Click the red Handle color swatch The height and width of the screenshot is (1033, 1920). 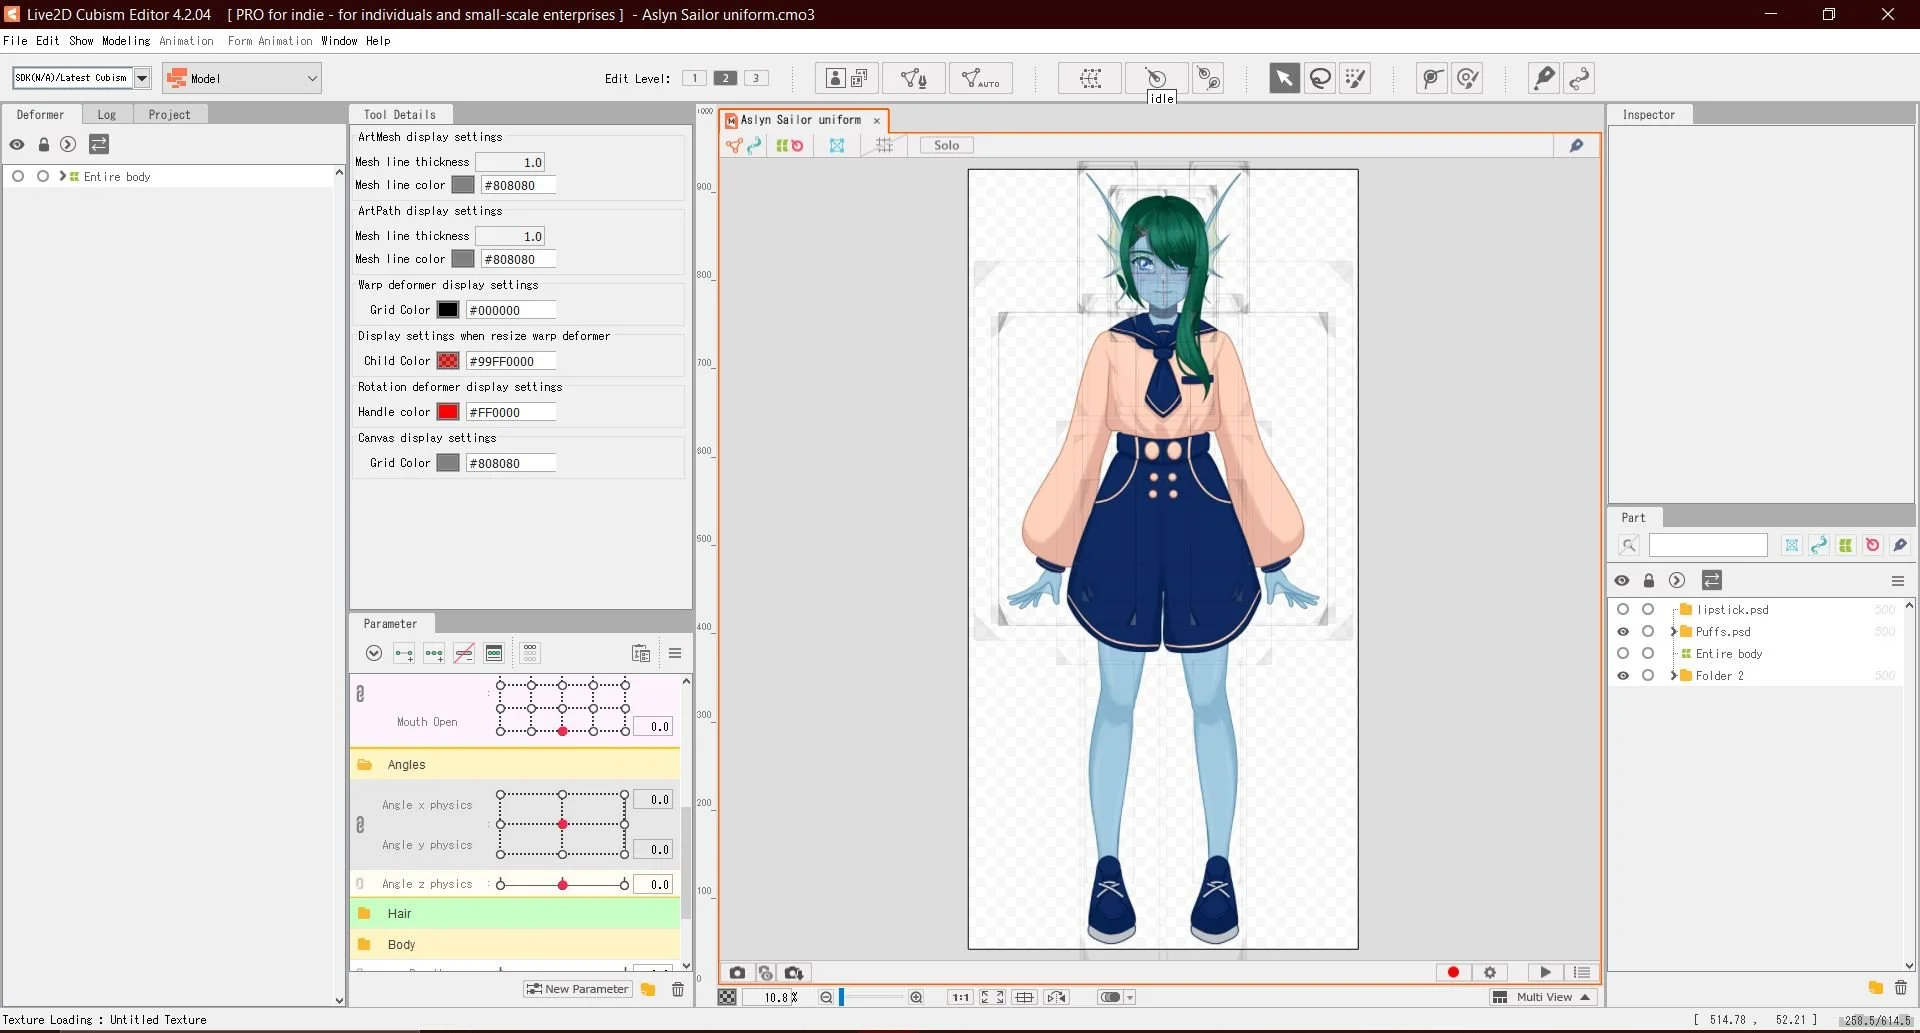(x=448, y=412)
